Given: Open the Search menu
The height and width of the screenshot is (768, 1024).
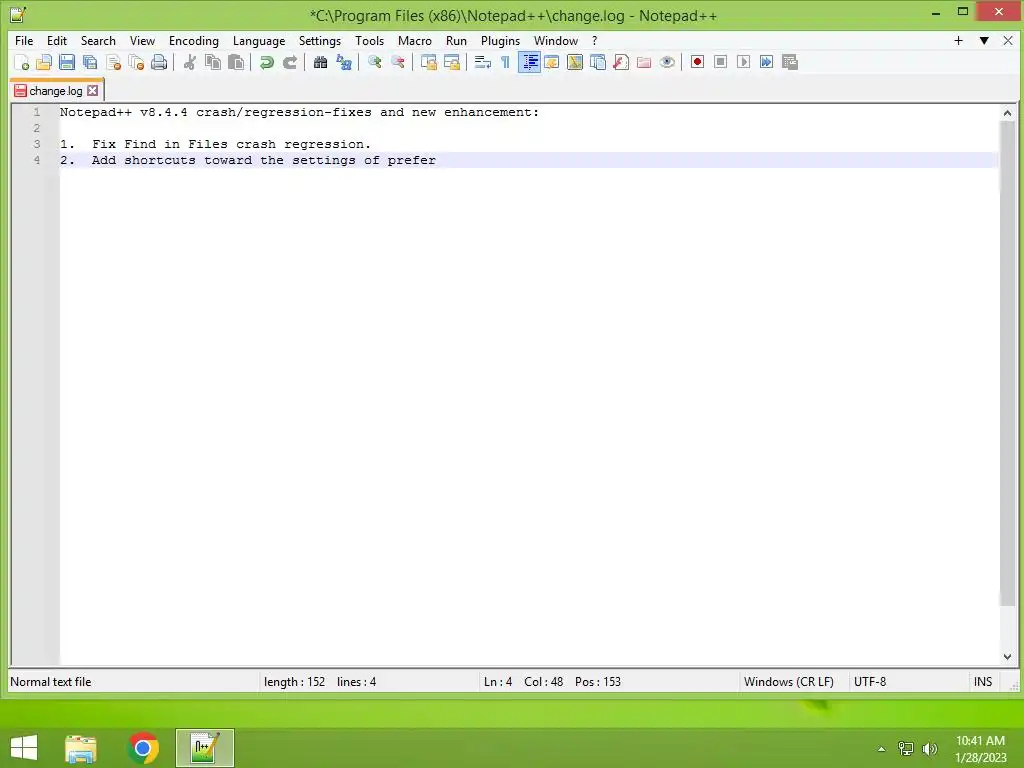Looking at the screenshot, I should (x=98, y=40).
